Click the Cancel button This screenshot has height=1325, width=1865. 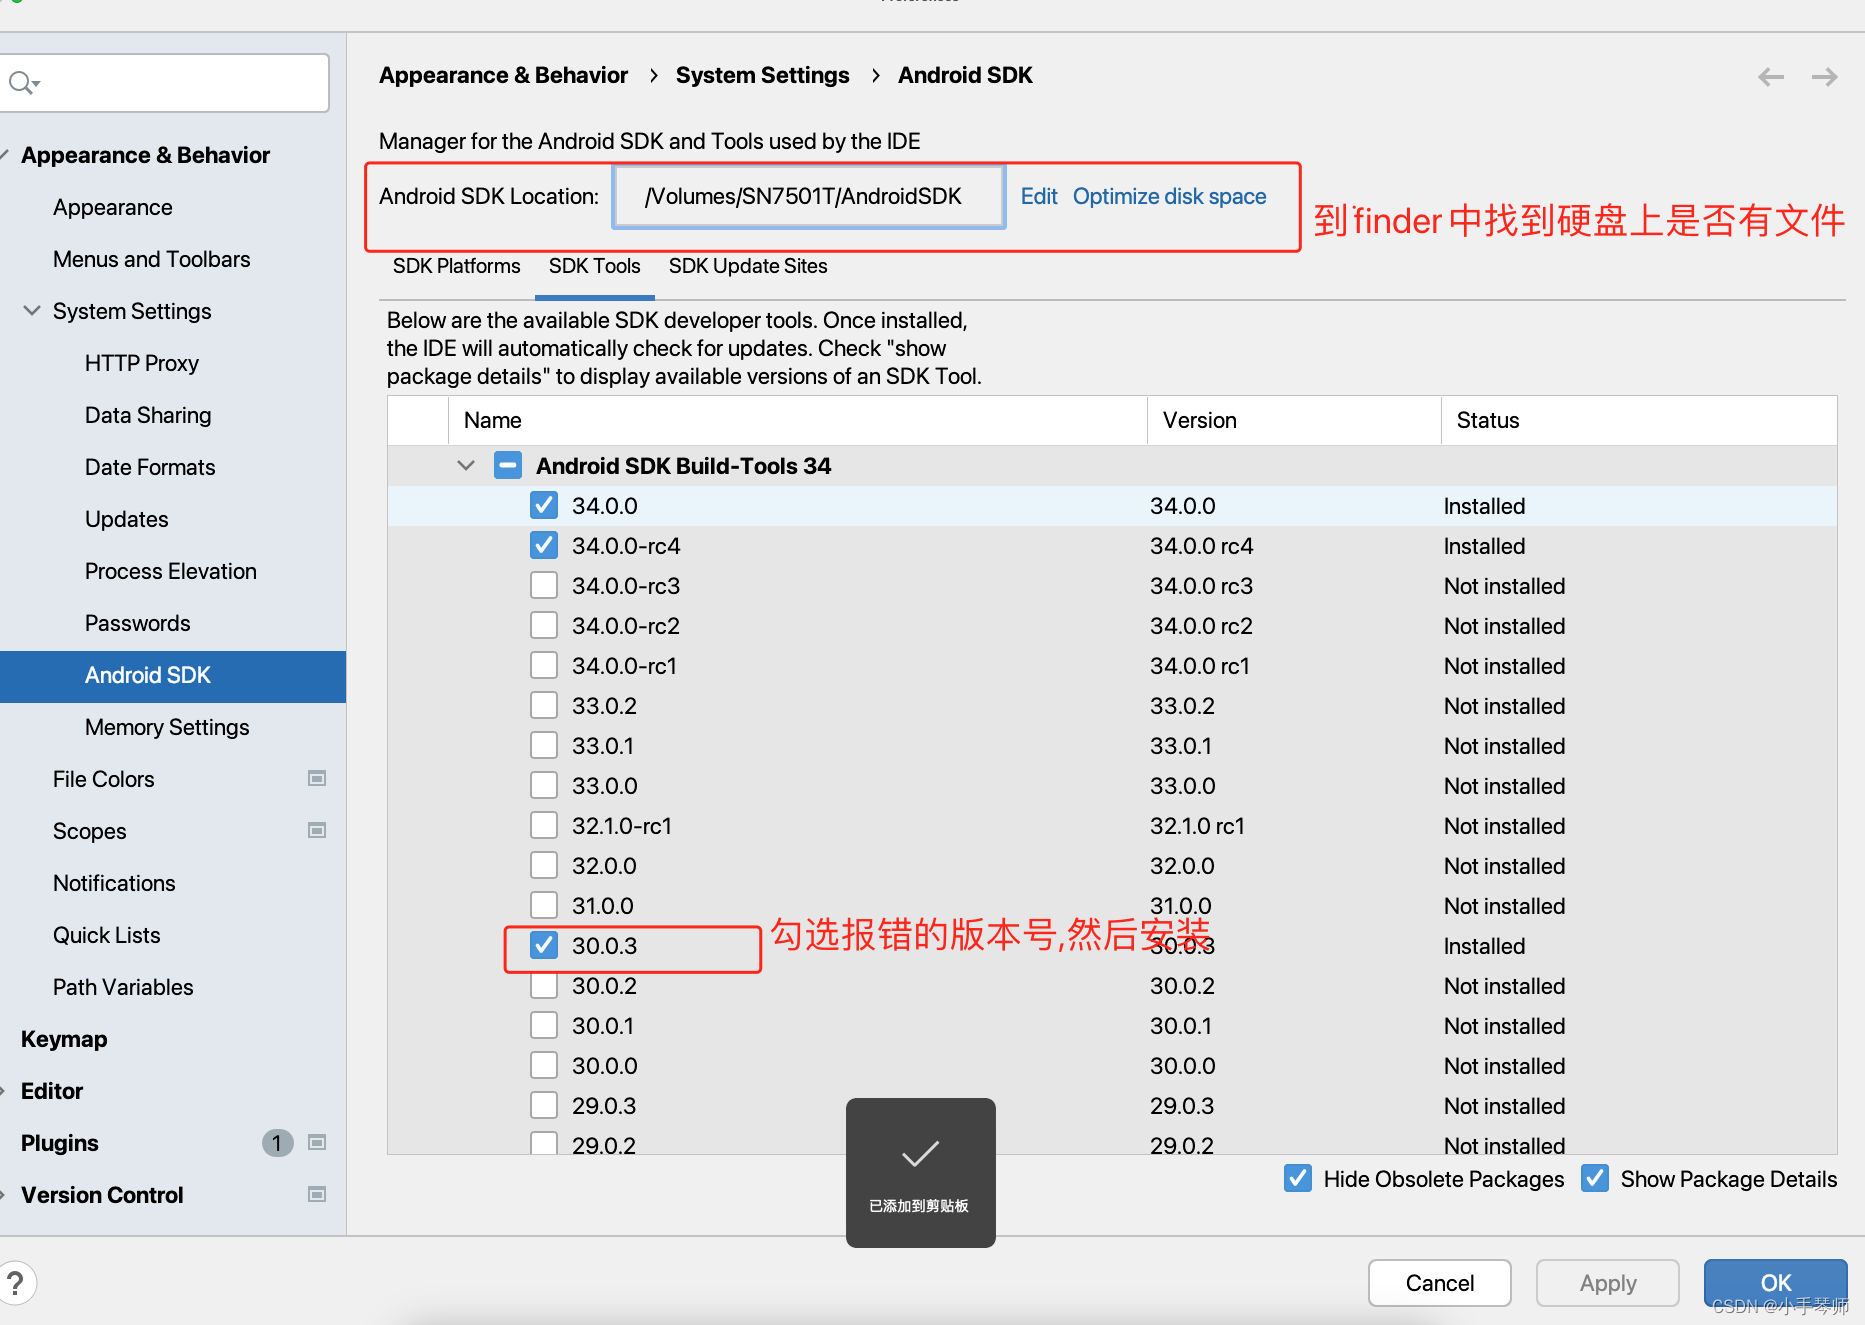pos(1439,1283)
